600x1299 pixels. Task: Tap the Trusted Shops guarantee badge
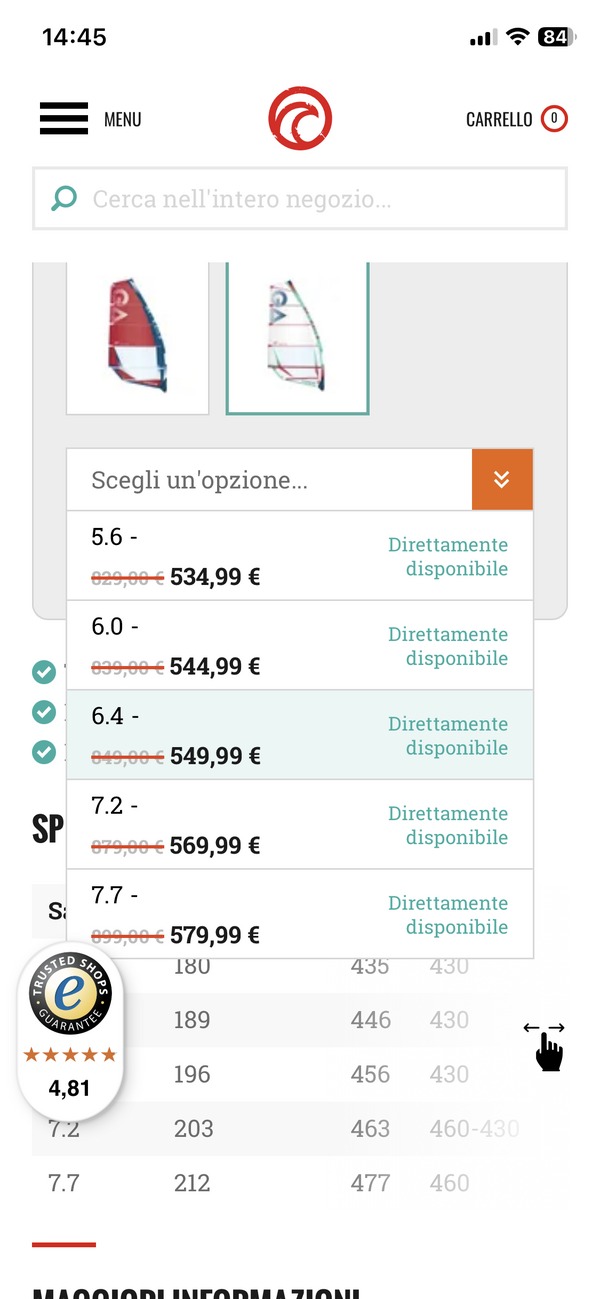pyautogui.click(x=70, y=1032)
